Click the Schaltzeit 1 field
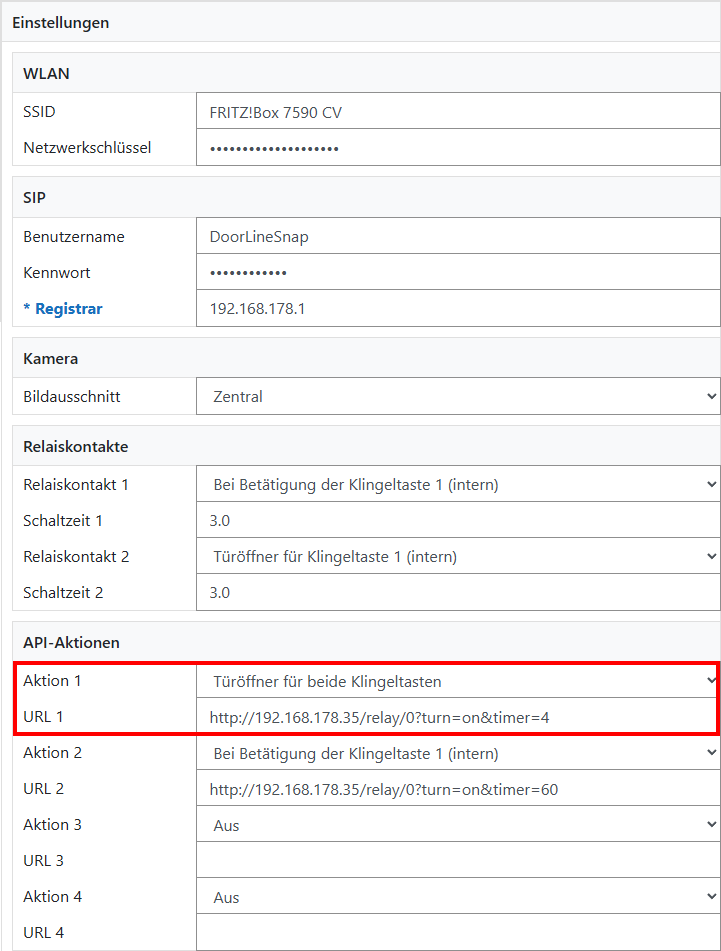The width and height of the screenshot is (721, 951). point(457,521)
